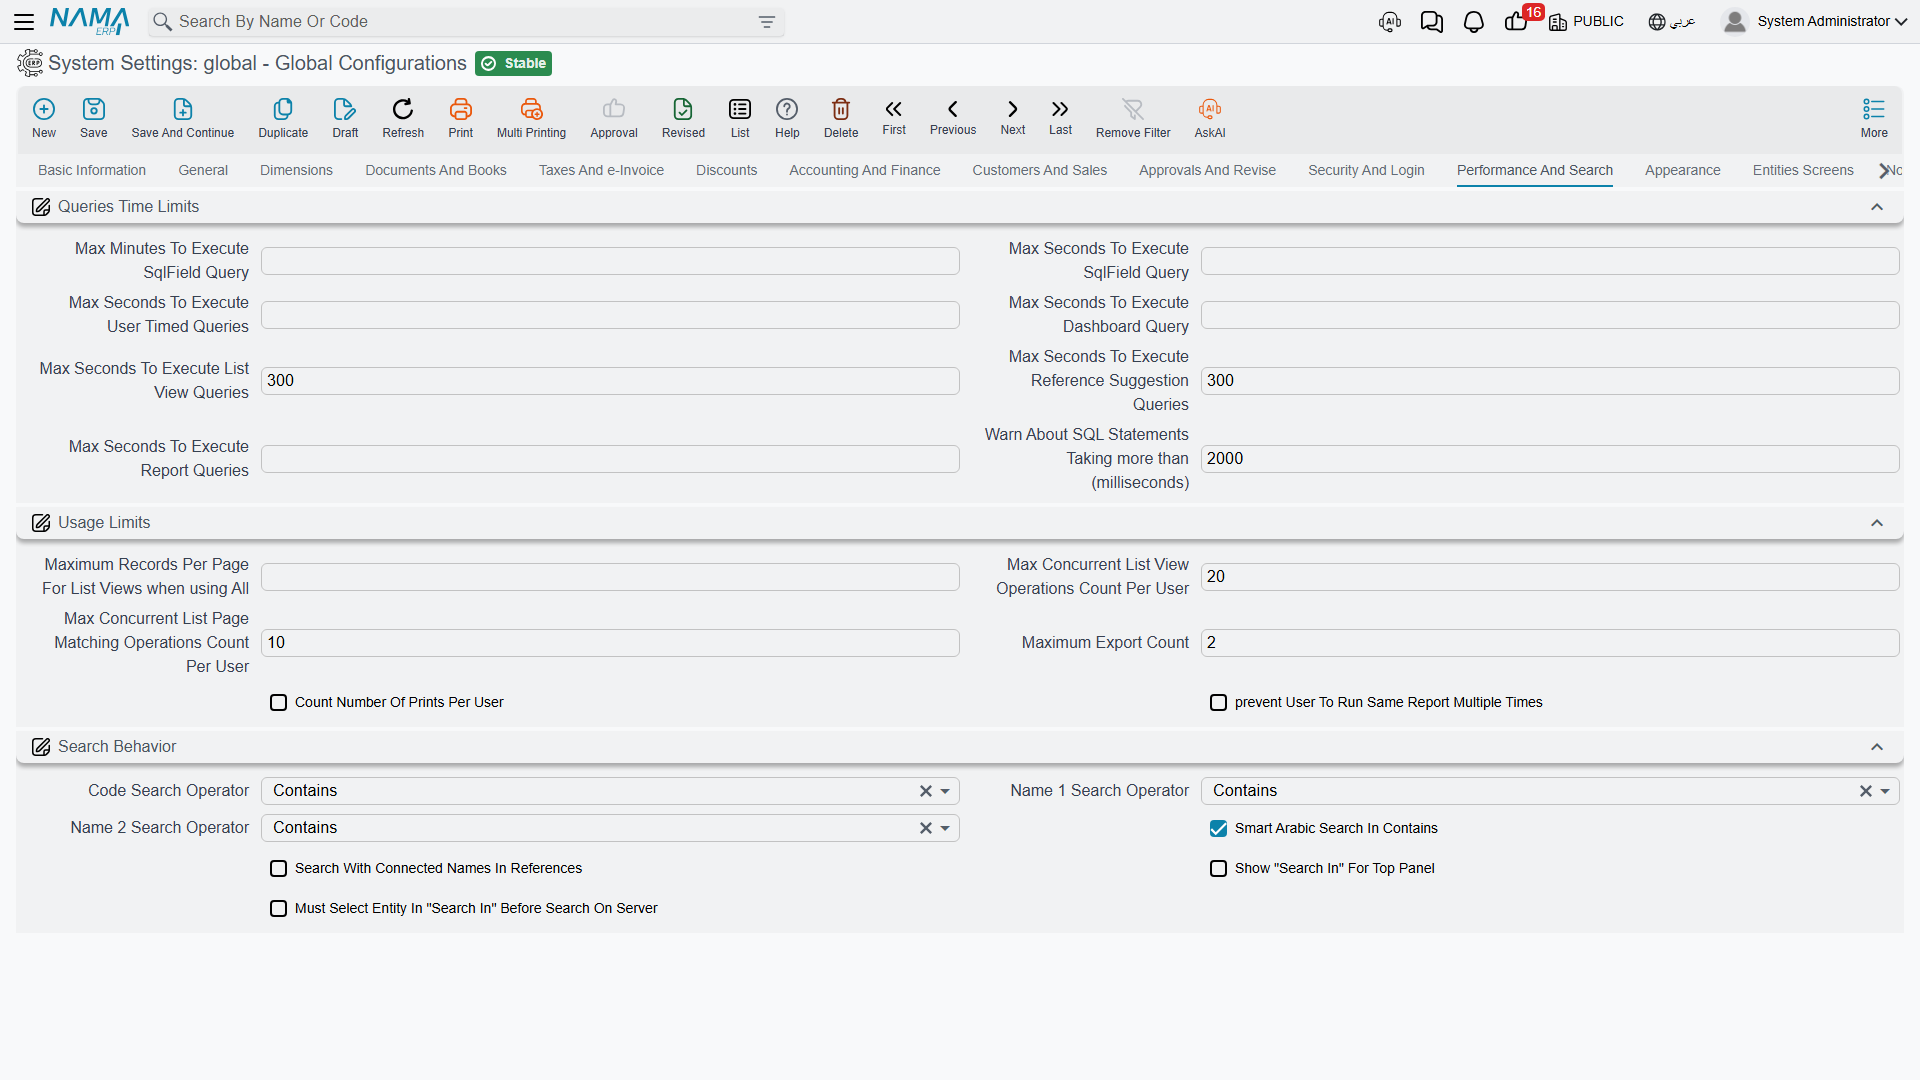
Task: Toggle Count Number Of Prints Per User
Action: (x=279, y=703)
